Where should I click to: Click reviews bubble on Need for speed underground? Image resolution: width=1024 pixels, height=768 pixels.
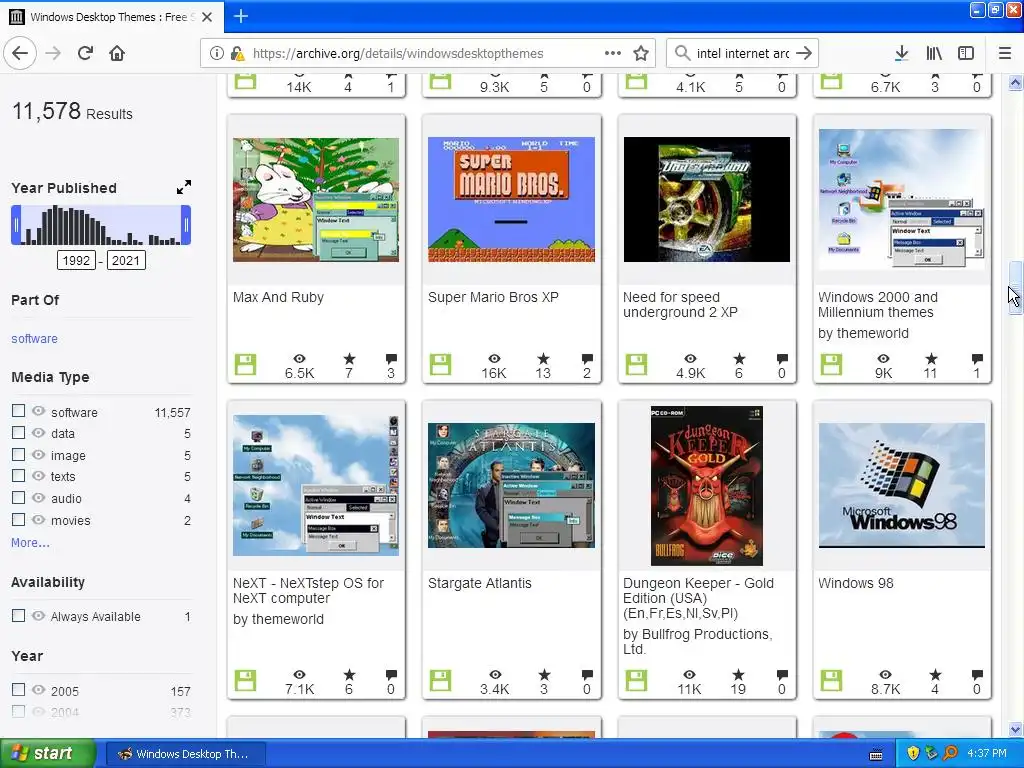tap(782, 359)
